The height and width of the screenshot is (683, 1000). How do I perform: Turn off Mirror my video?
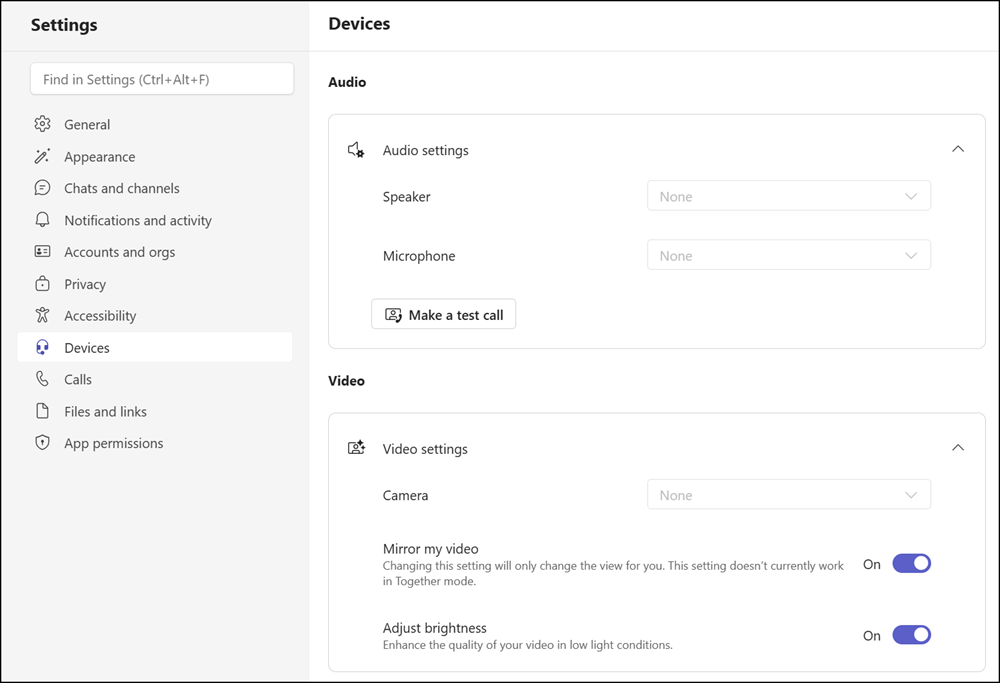click(x=911, y=563)
